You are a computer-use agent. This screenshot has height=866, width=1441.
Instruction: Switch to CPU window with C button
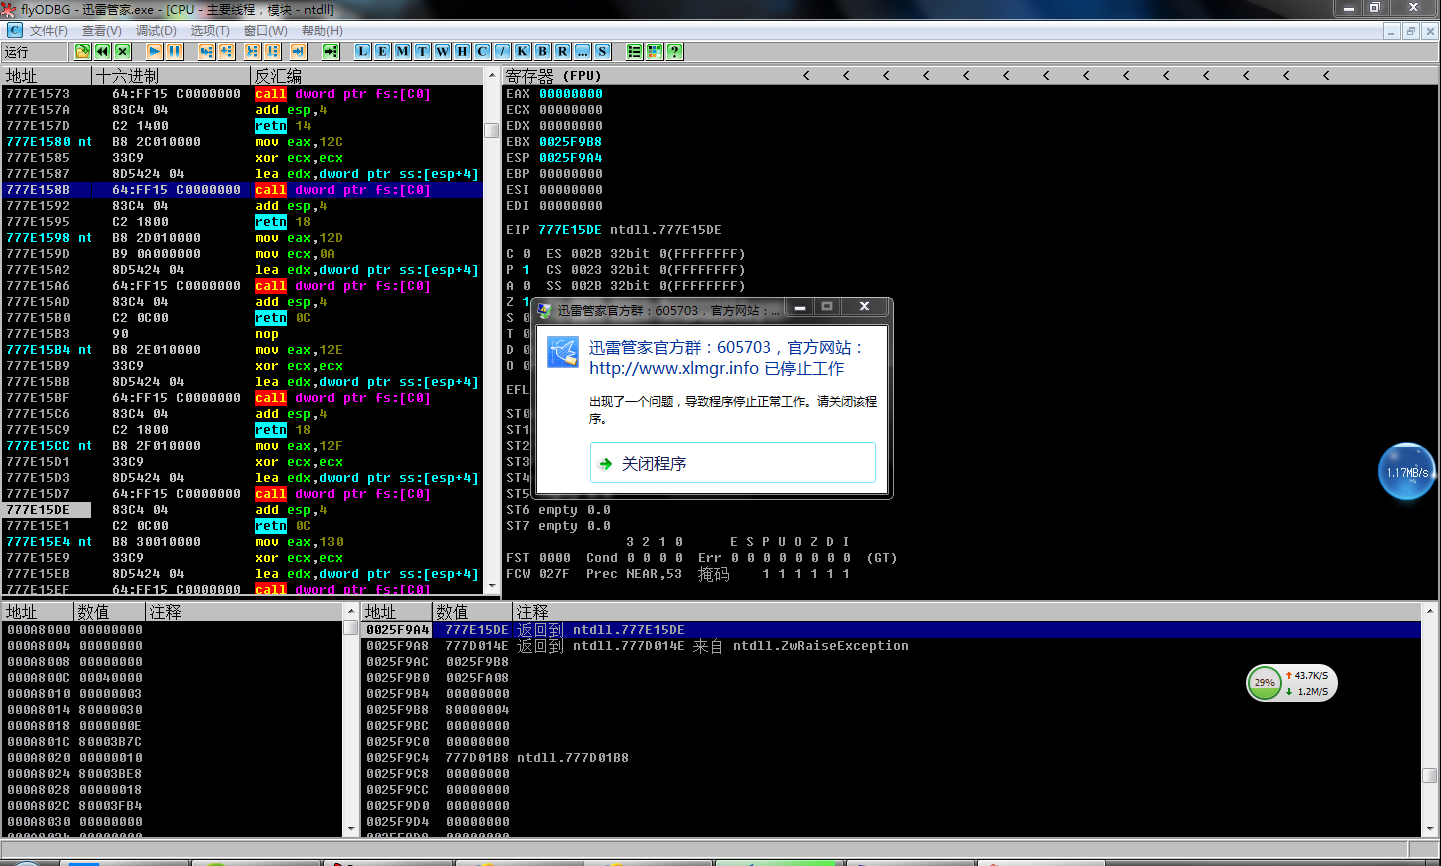tap(482, 51)
